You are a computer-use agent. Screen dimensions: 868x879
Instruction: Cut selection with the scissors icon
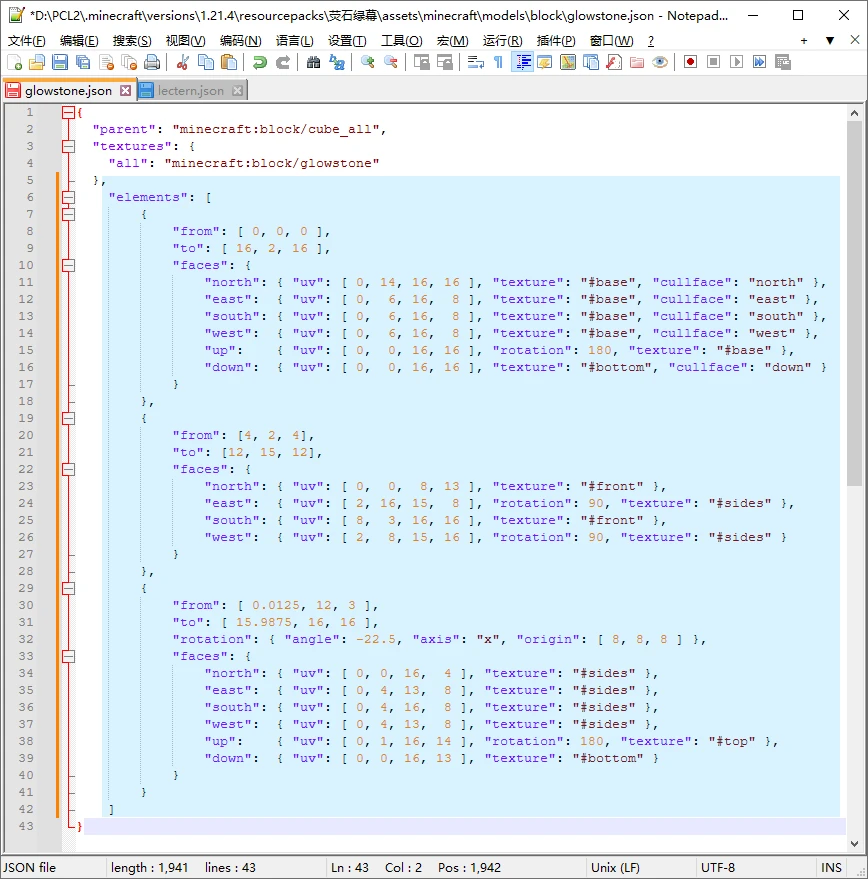click(x=182, y=62)
